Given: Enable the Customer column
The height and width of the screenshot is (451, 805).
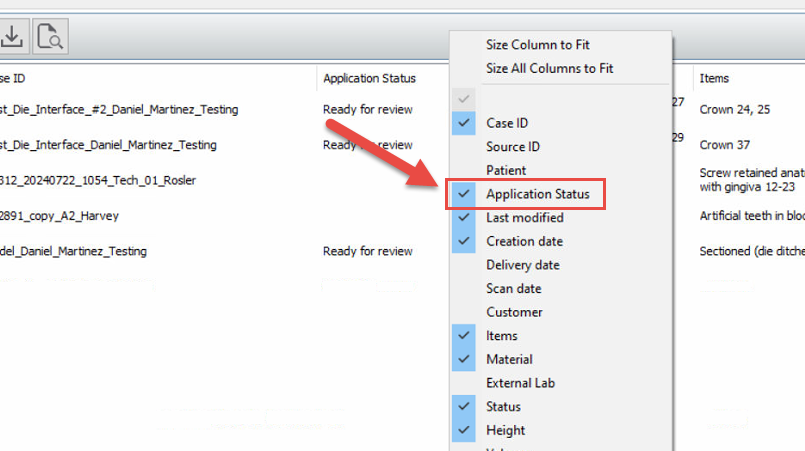Looking at the screenshot, I should (x=514, y=312).
